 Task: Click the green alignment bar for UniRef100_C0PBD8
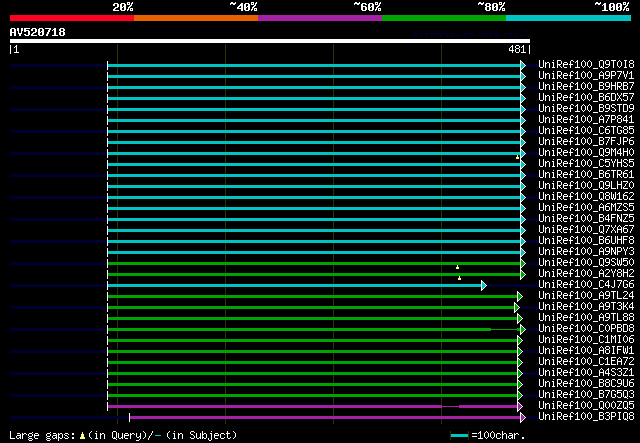314,329
